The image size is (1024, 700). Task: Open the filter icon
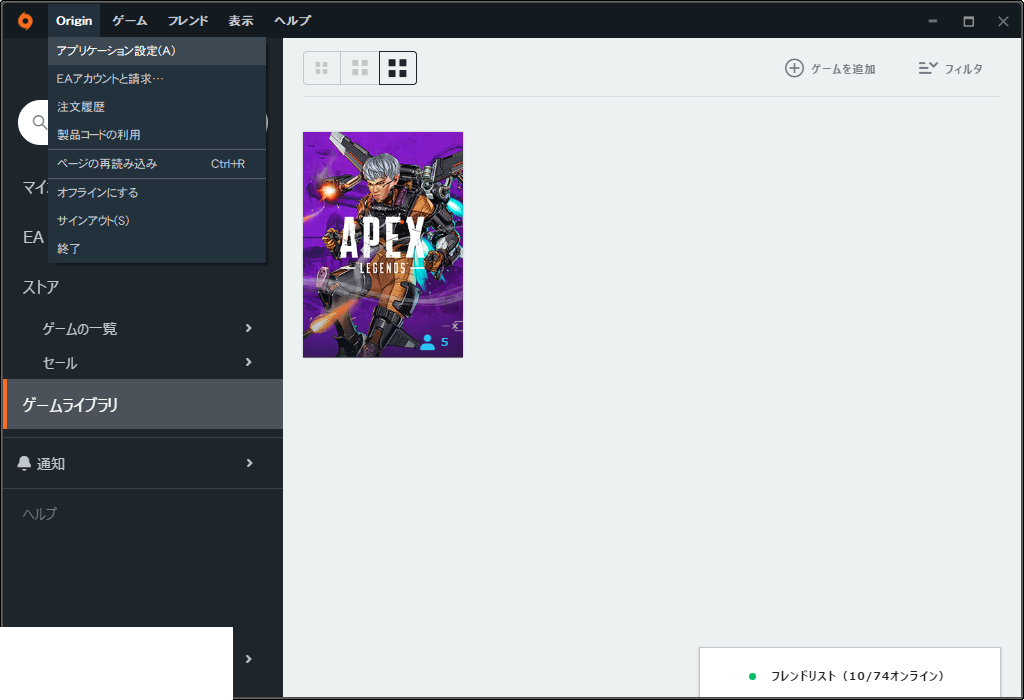[928, 68]
